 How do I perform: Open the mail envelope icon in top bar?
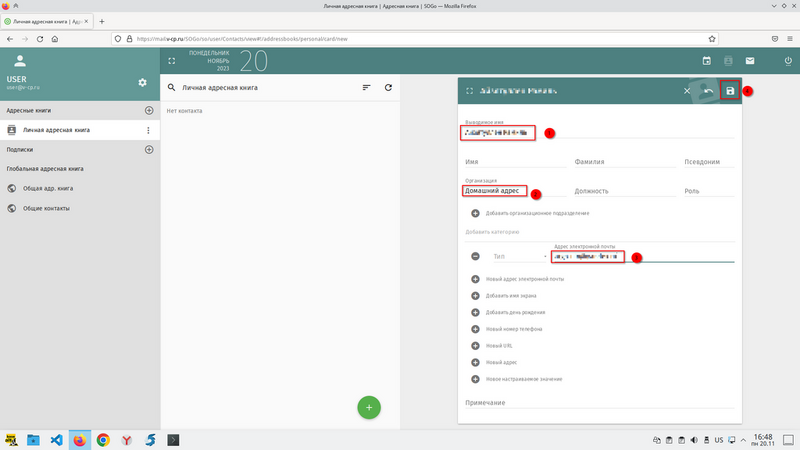749,61
